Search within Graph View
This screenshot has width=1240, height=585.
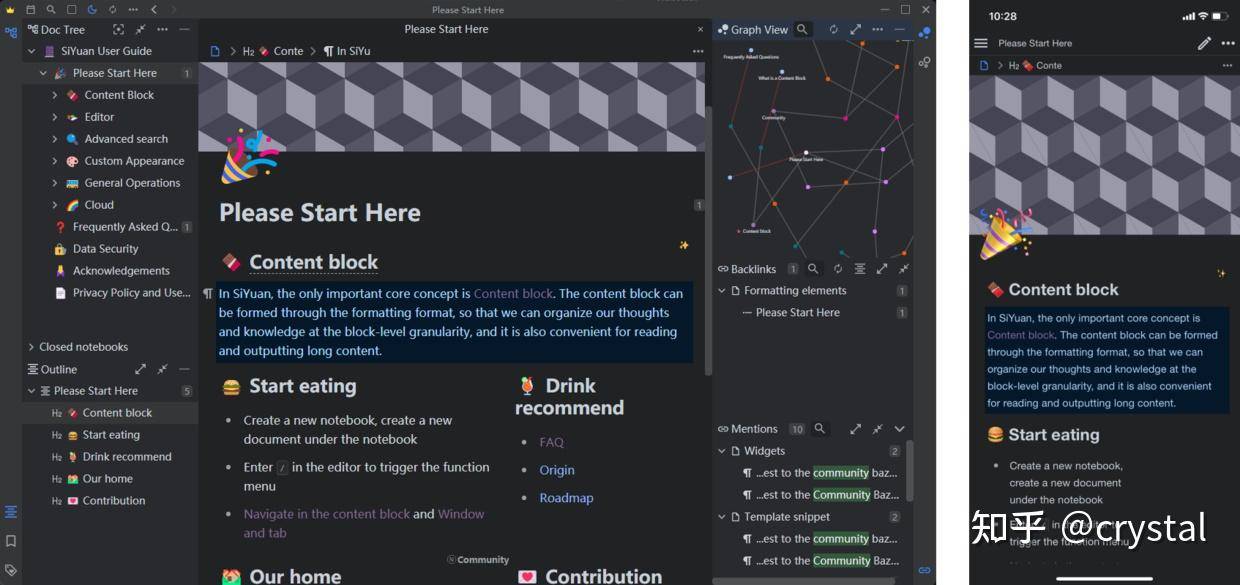tap(802, 30)
